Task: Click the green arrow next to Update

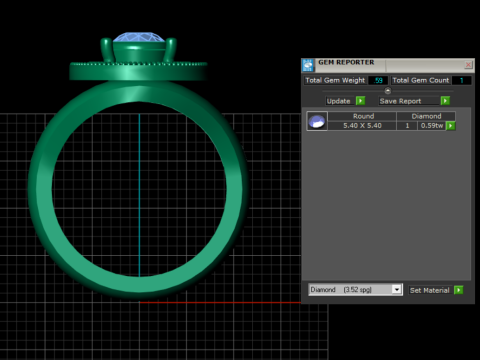Action: [x=360, y=101]
